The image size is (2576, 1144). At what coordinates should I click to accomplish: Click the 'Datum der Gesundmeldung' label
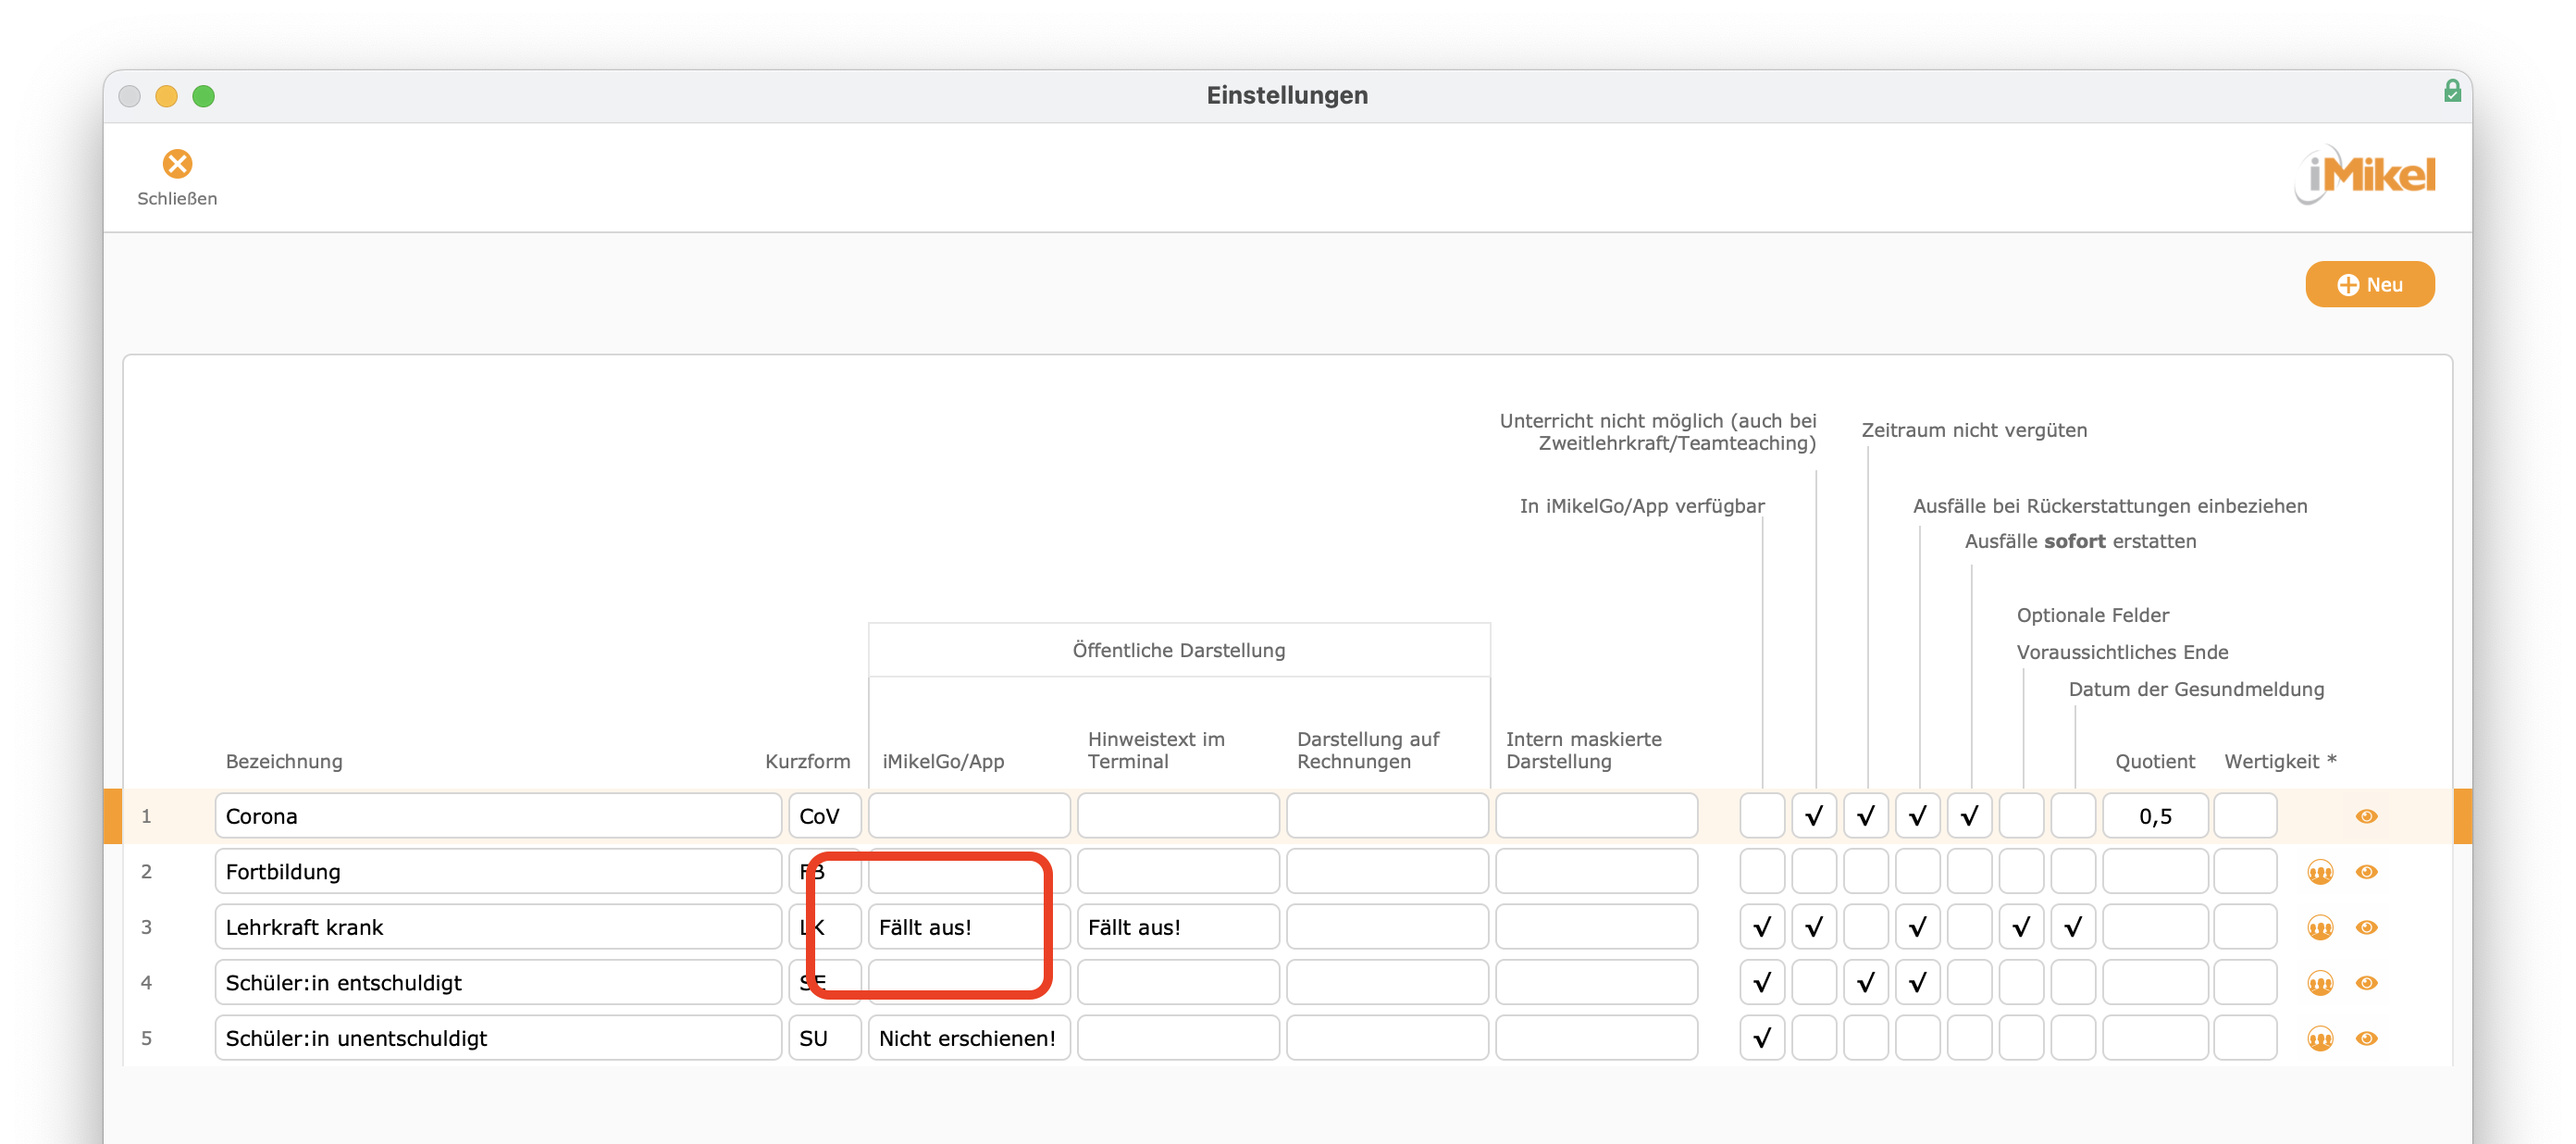pyautogui.click(x=2196, y=689)
